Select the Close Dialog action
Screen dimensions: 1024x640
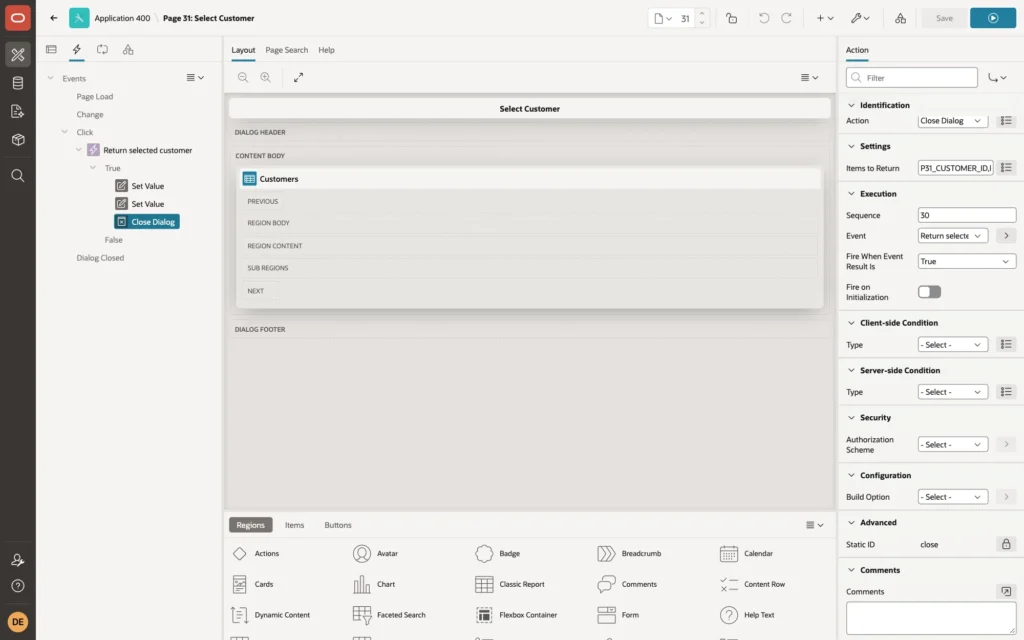[146, 221]
